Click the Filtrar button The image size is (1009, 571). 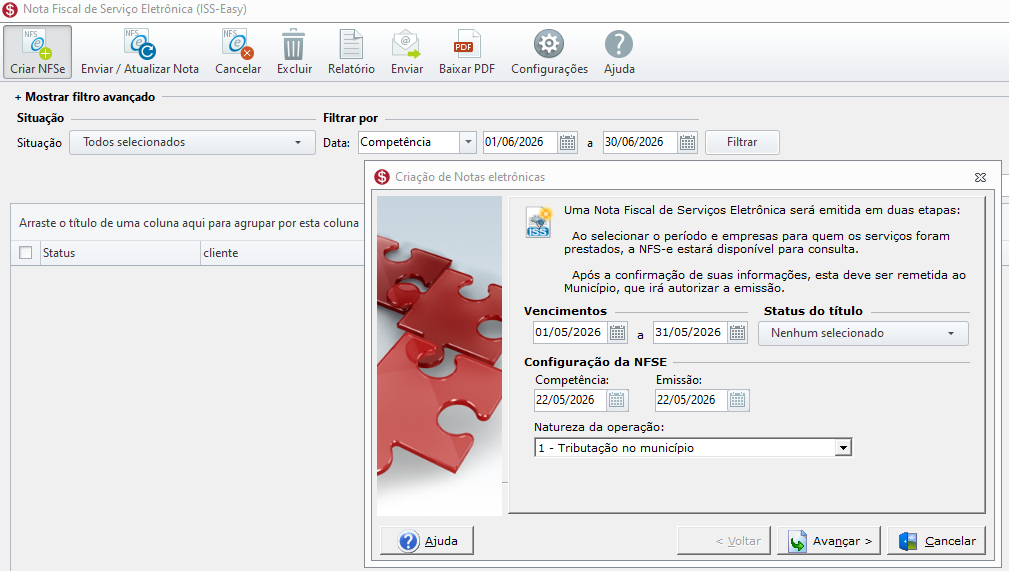[742, 142]
